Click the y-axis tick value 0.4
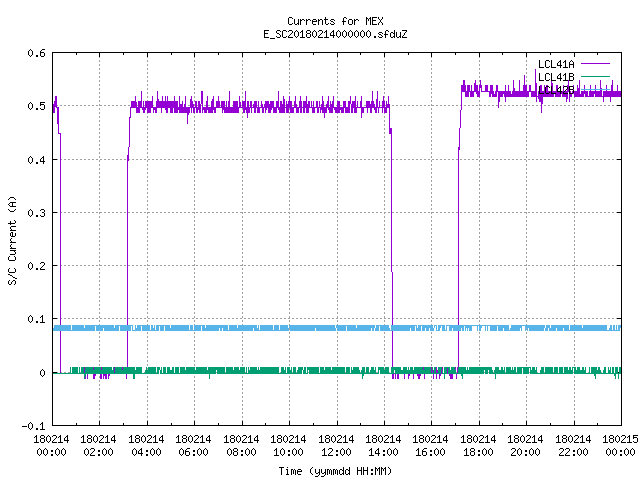The height and width of the screenshot is (480, 640). point(36,160)
